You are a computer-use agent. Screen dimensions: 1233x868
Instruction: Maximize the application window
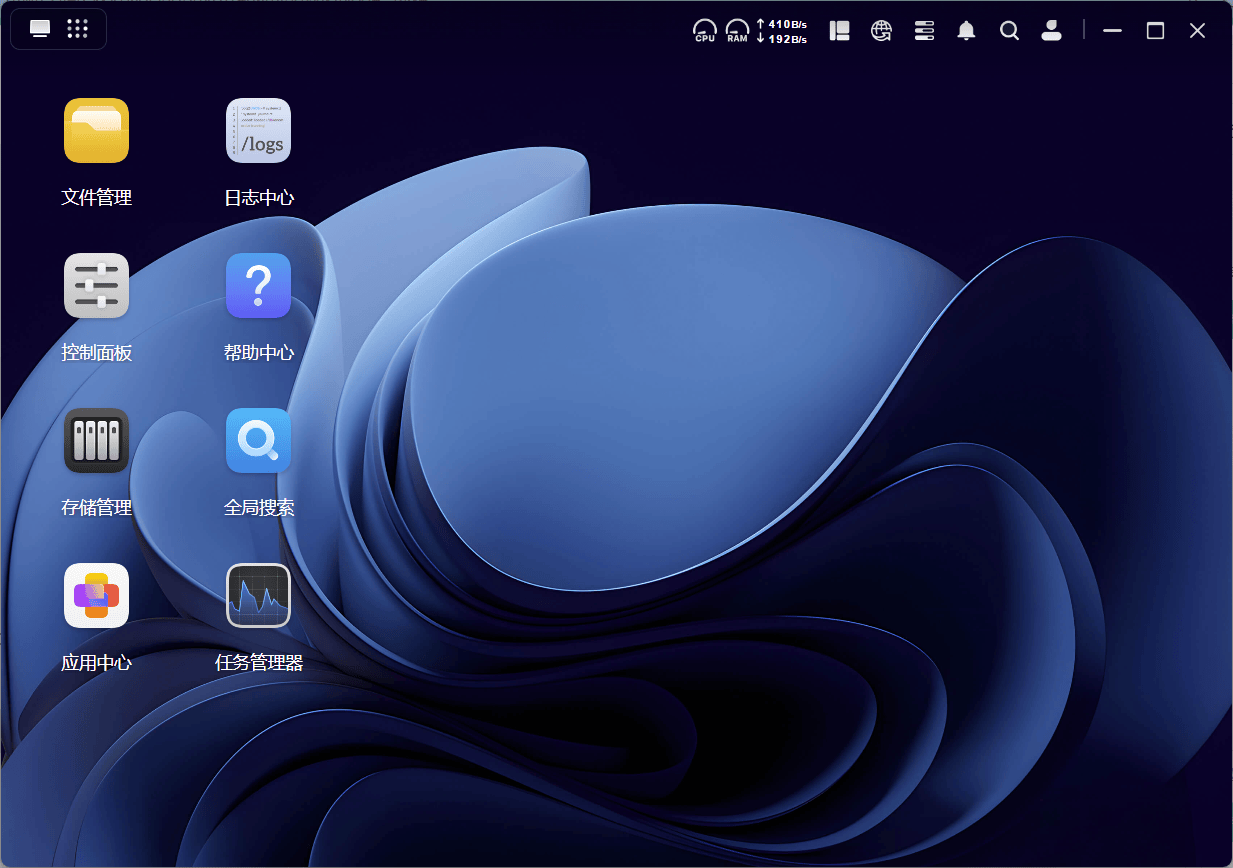coord(1155,31)
